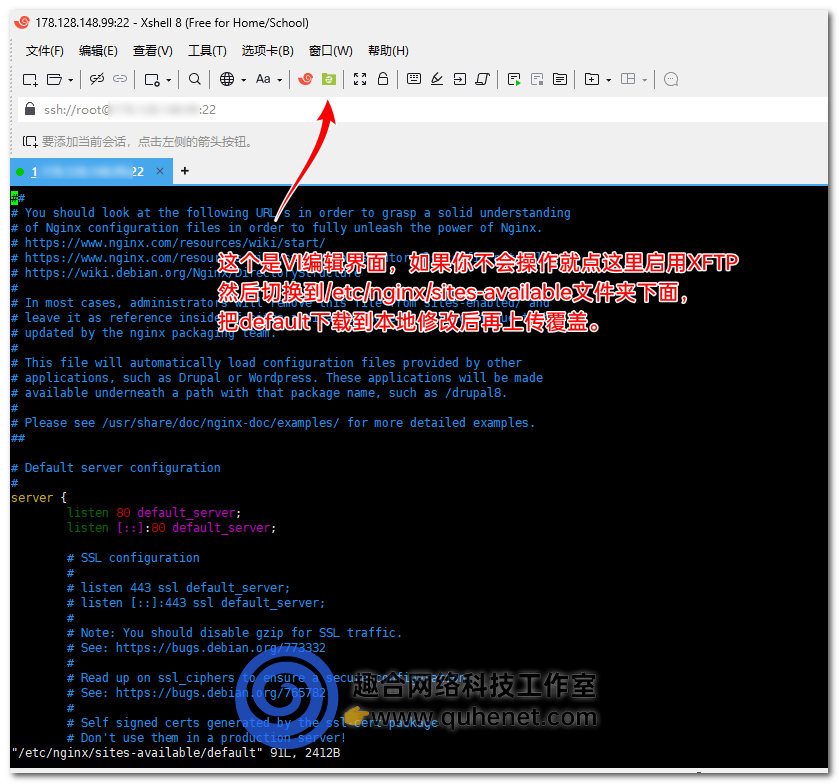Expand the New tab group dropdown arrow
839x784 pixels.
pos(608,80)
